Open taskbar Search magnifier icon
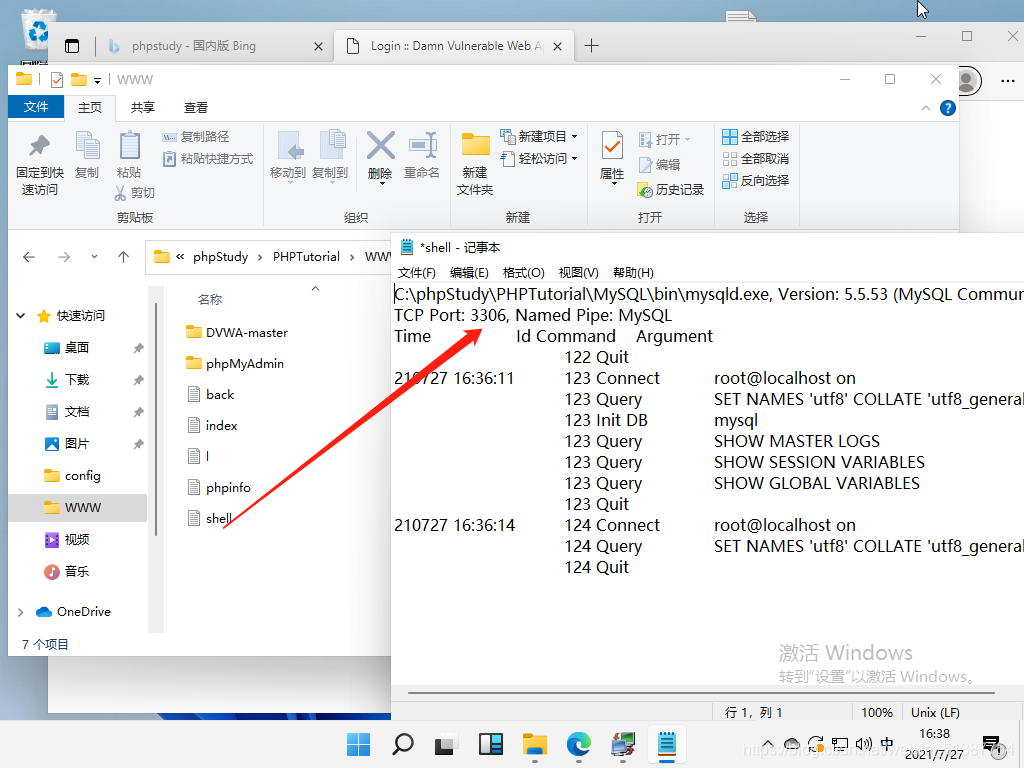The image size is (1024, 768). (402, 744)
